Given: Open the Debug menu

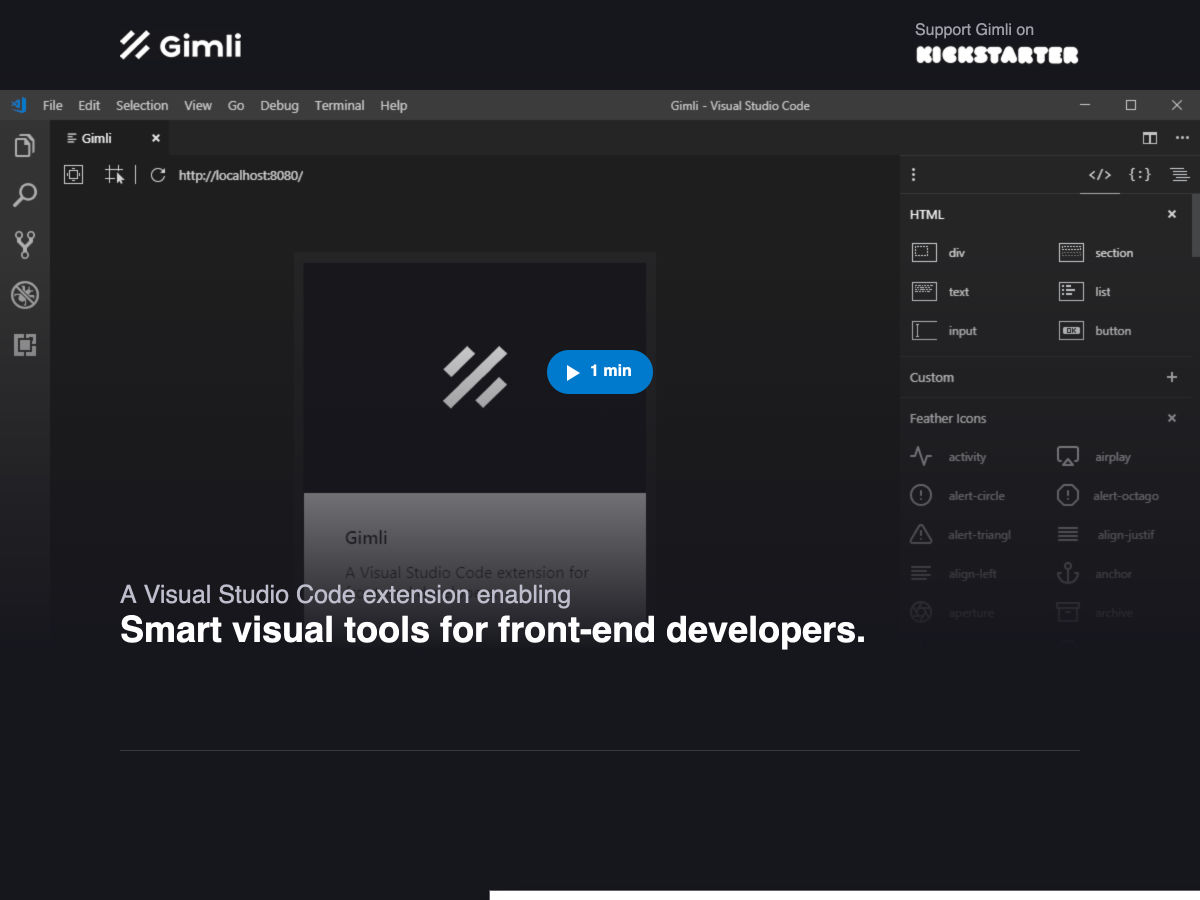Looking at the screenshot, I should coord(279,105).
